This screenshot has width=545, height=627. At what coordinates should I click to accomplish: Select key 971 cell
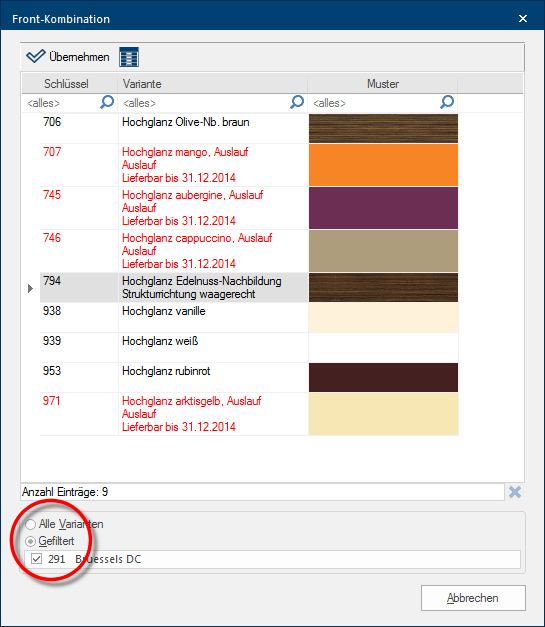tap(79, 414)
